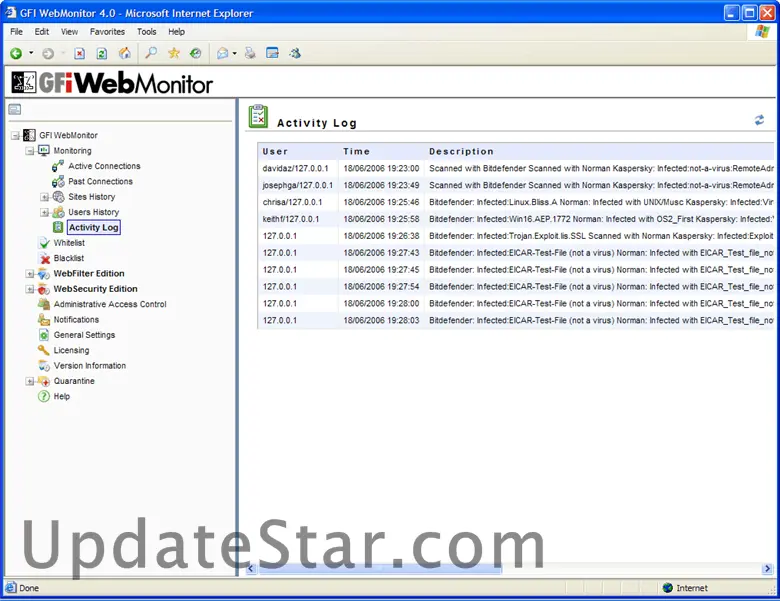Image resolution: width=780 pixels, height=601 pixels.
Task: Click the Users History icon
Action: pyautogui.click(x=59, y=212)
